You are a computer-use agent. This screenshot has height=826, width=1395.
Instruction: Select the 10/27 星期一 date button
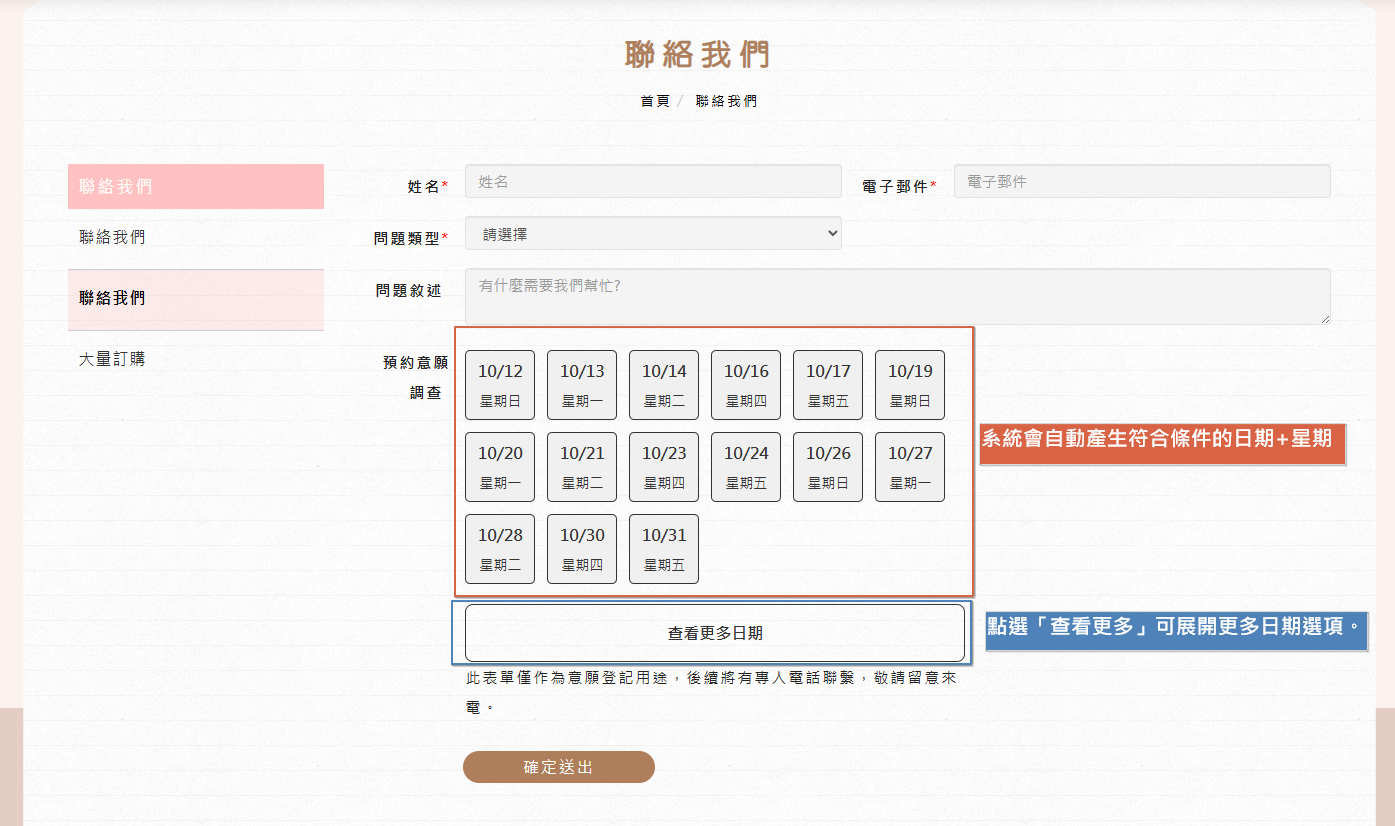coord(910,467)
